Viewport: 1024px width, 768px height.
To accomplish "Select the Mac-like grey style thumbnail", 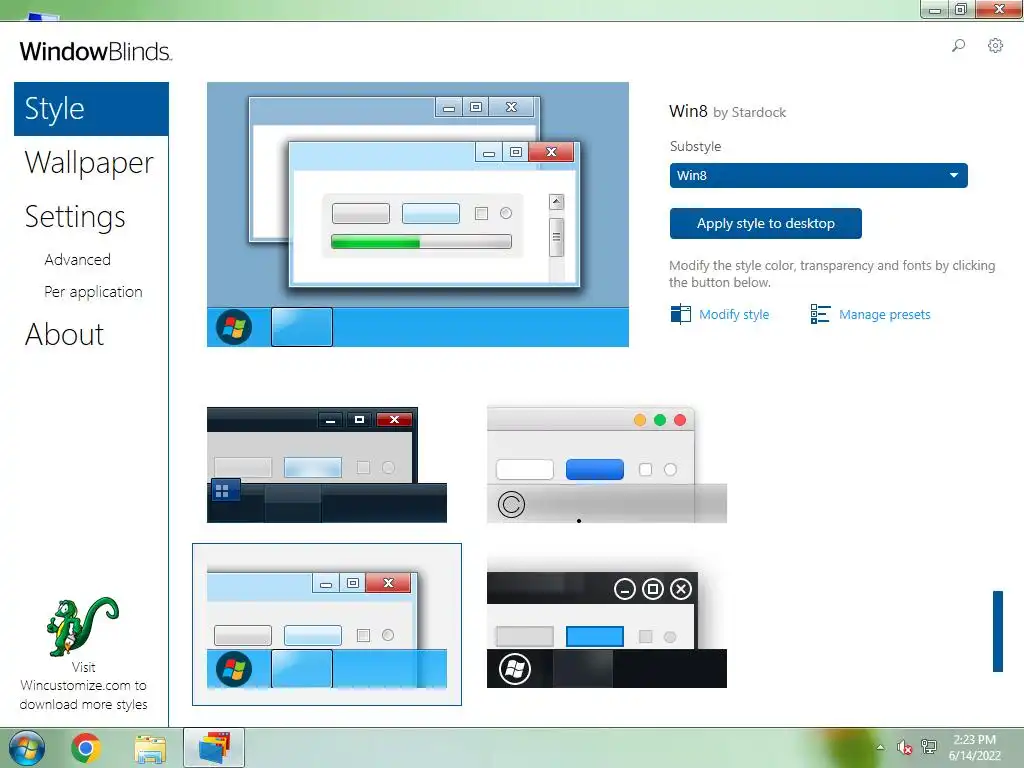I will point(607,465).
